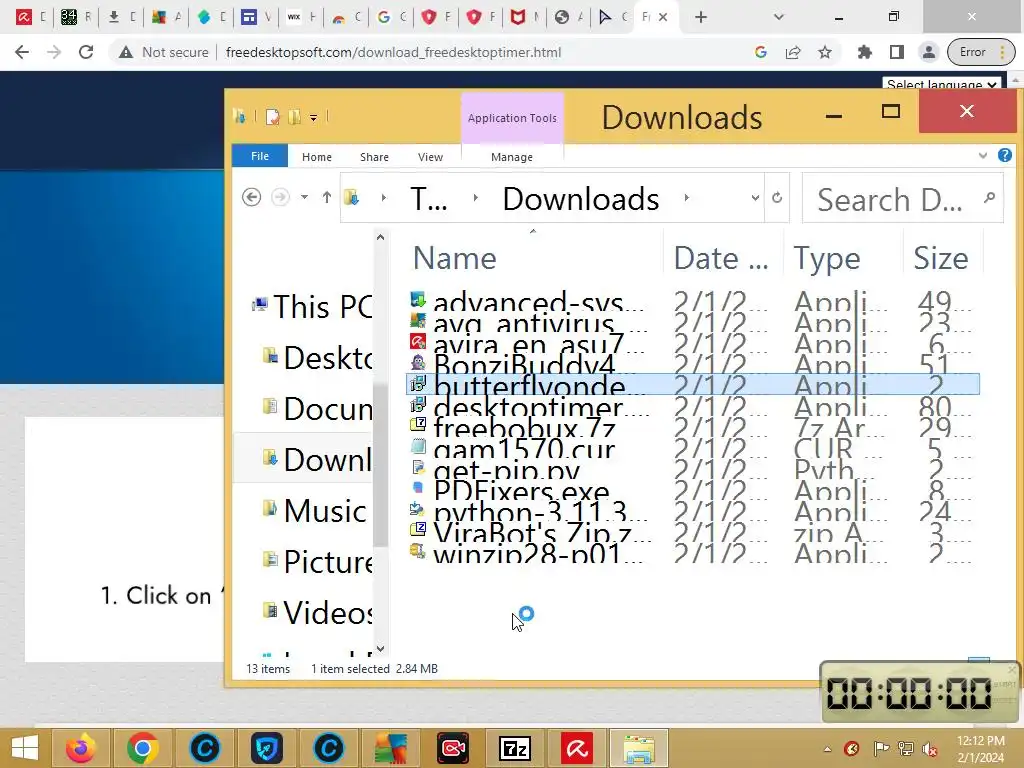The image size is (1024, 768).
Task: Select the Application Tools contextual tab
Action: pos(512,118)
